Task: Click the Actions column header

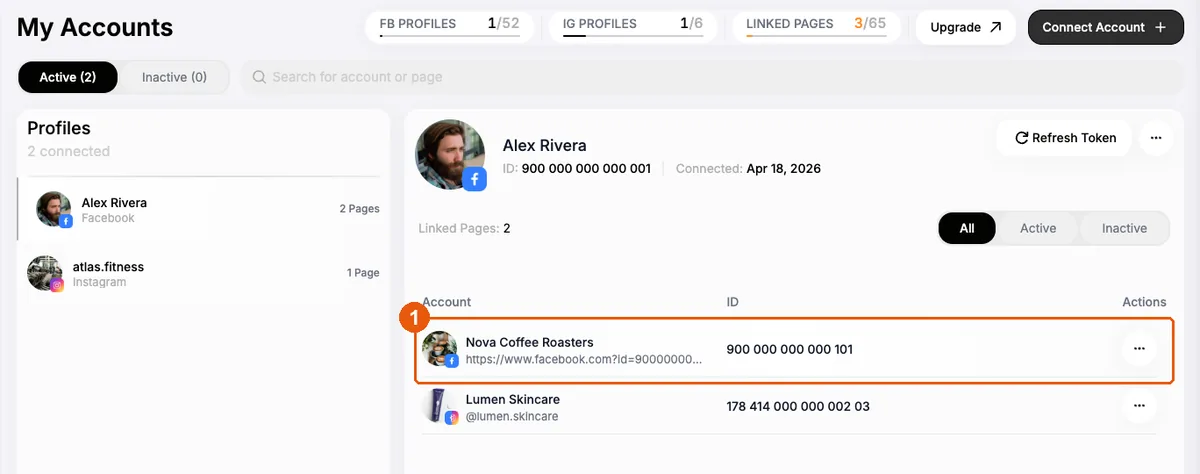Action: (x=1144, y=302)
